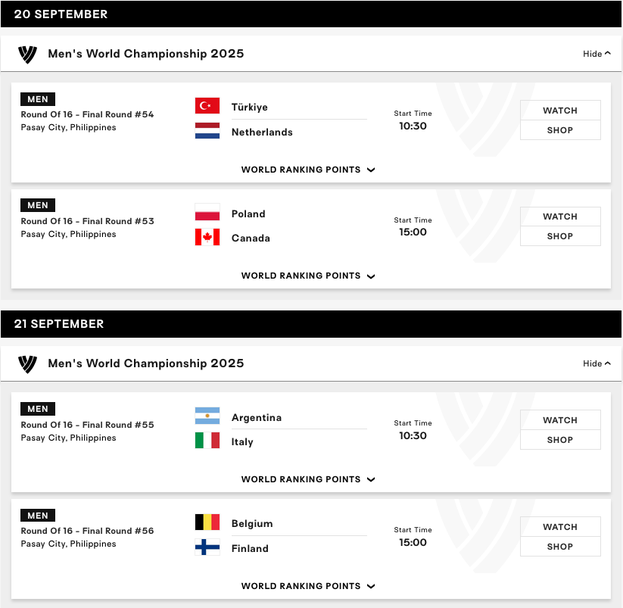Image resolution: width=623 pixels, height=608 pixels.
Task: Click volleyball logo in 21 September header
Action: pos(27,364)
